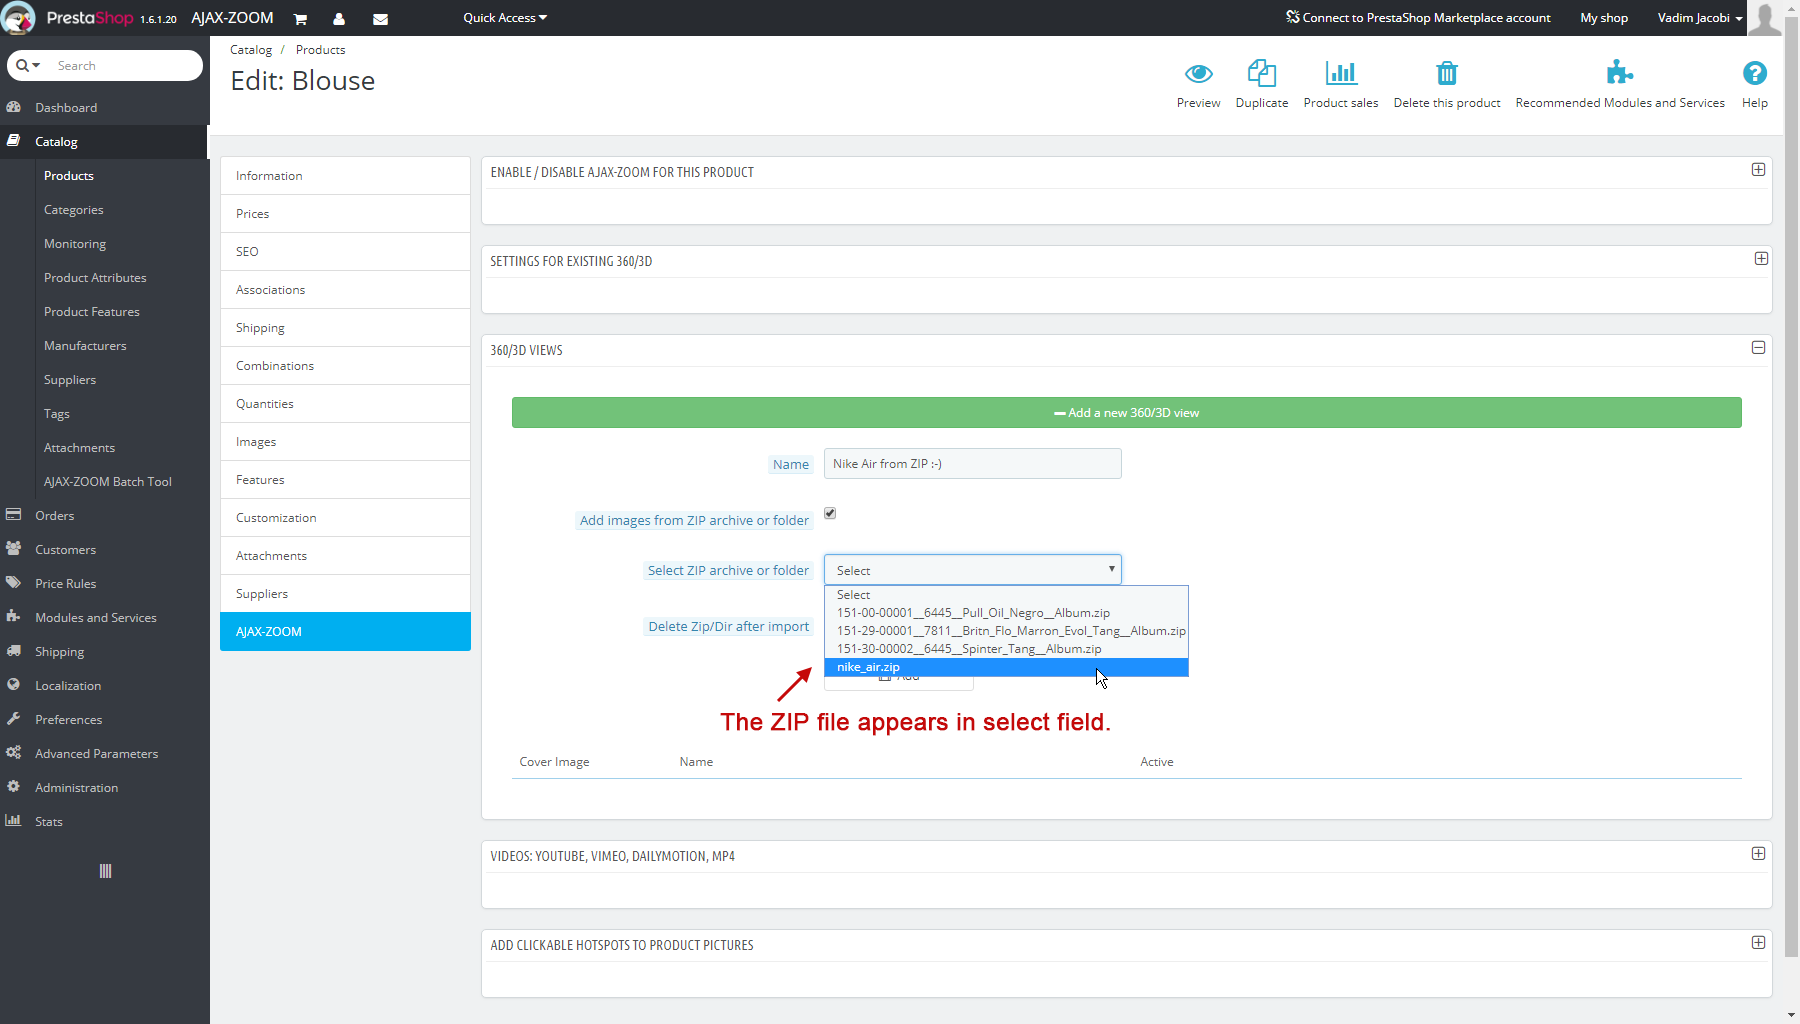Select the AJAX-ZOOM tab
Viewport: 1800px width, 1024px height.
[345, 632]
